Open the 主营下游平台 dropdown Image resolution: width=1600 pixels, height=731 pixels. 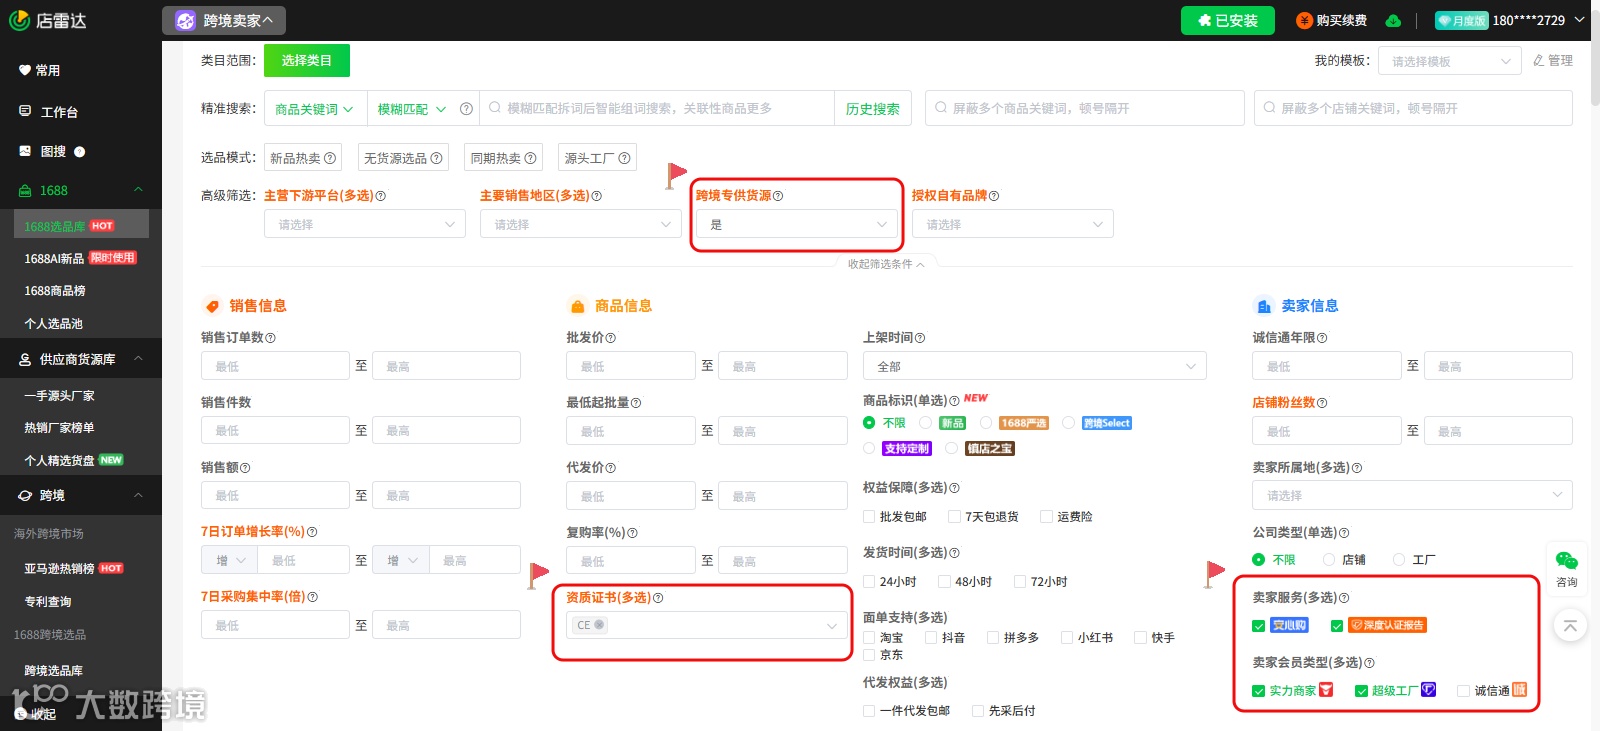pos(365,224)
